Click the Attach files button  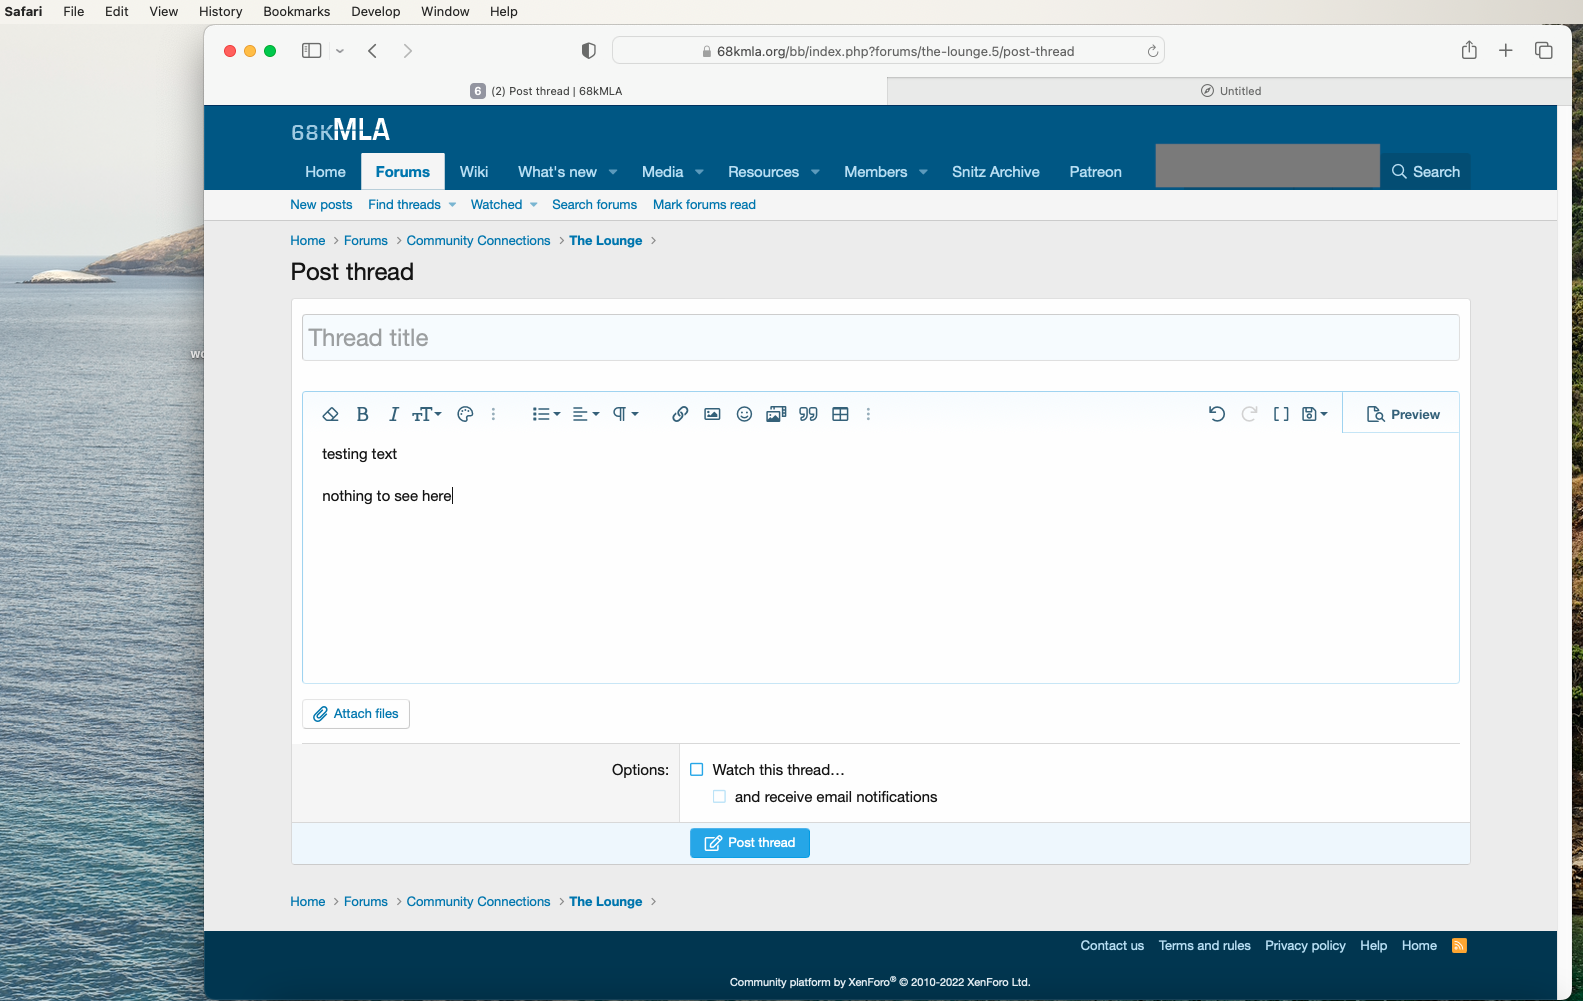click(x=356, y=714)
